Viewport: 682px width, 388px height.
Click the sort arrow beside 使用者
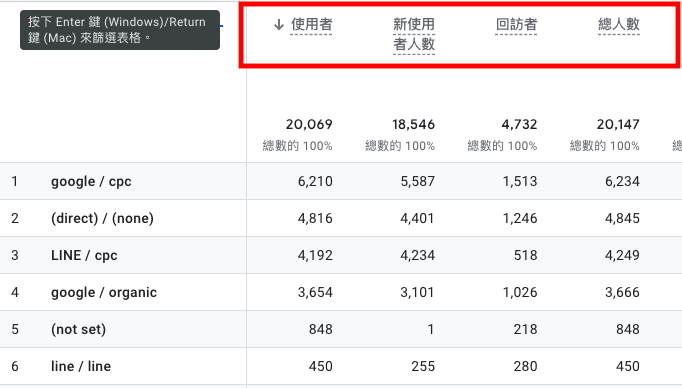[x=279, y=25]
